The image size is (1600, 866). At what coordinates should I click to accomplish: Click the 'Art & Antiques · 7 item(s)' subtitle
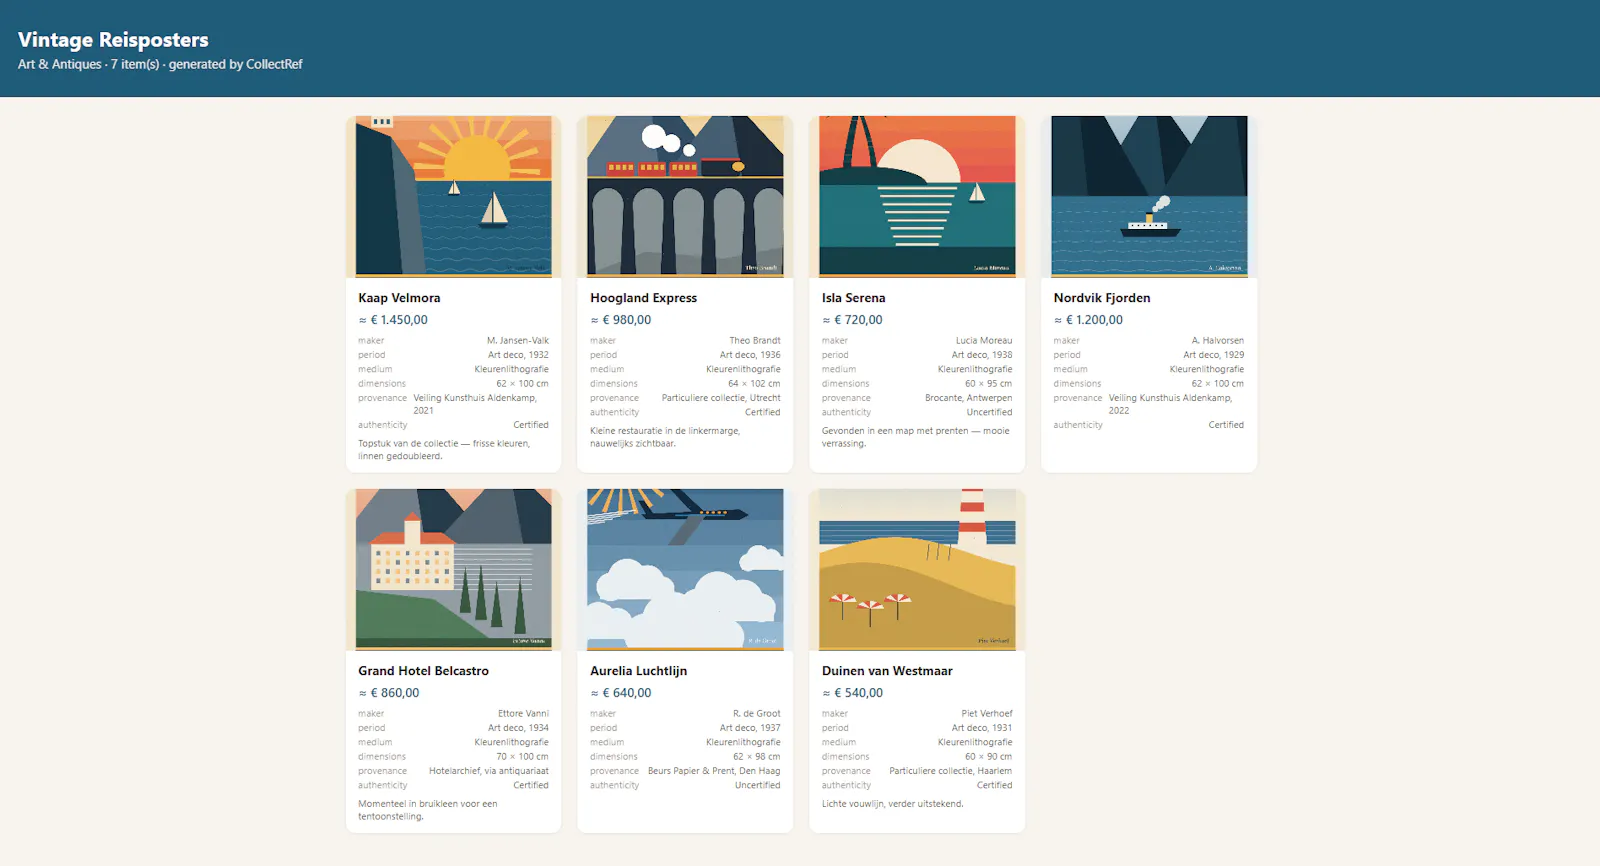click(160, 64)
